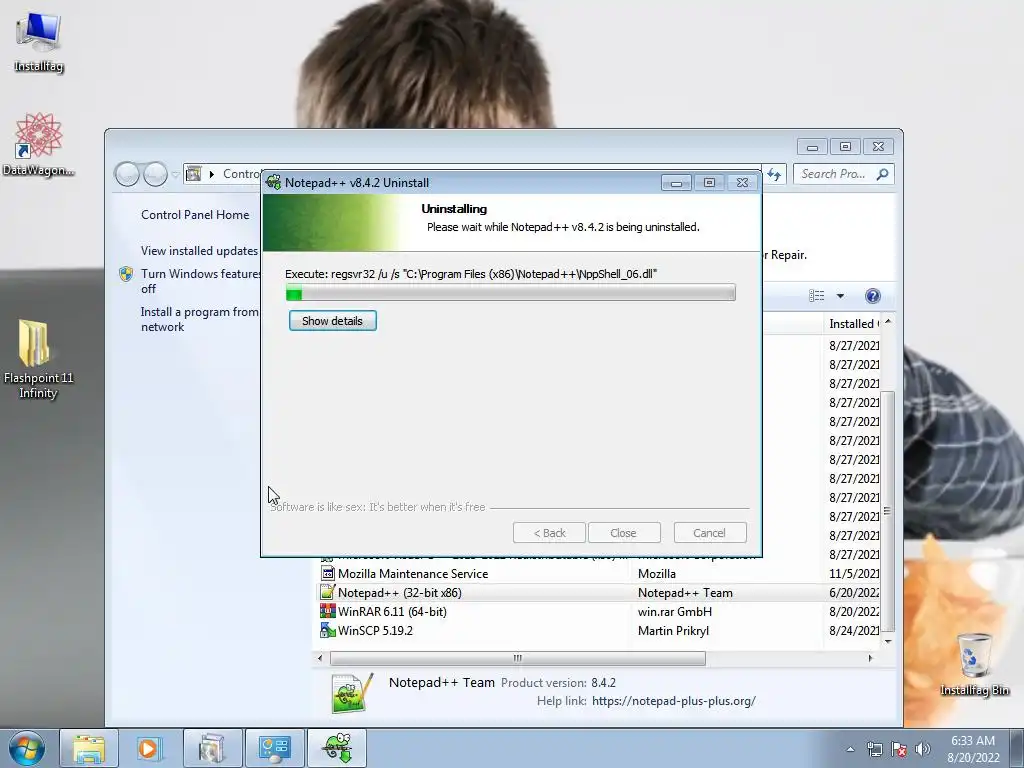Click publisher cell win.rar GmbH

click(675, 612)
